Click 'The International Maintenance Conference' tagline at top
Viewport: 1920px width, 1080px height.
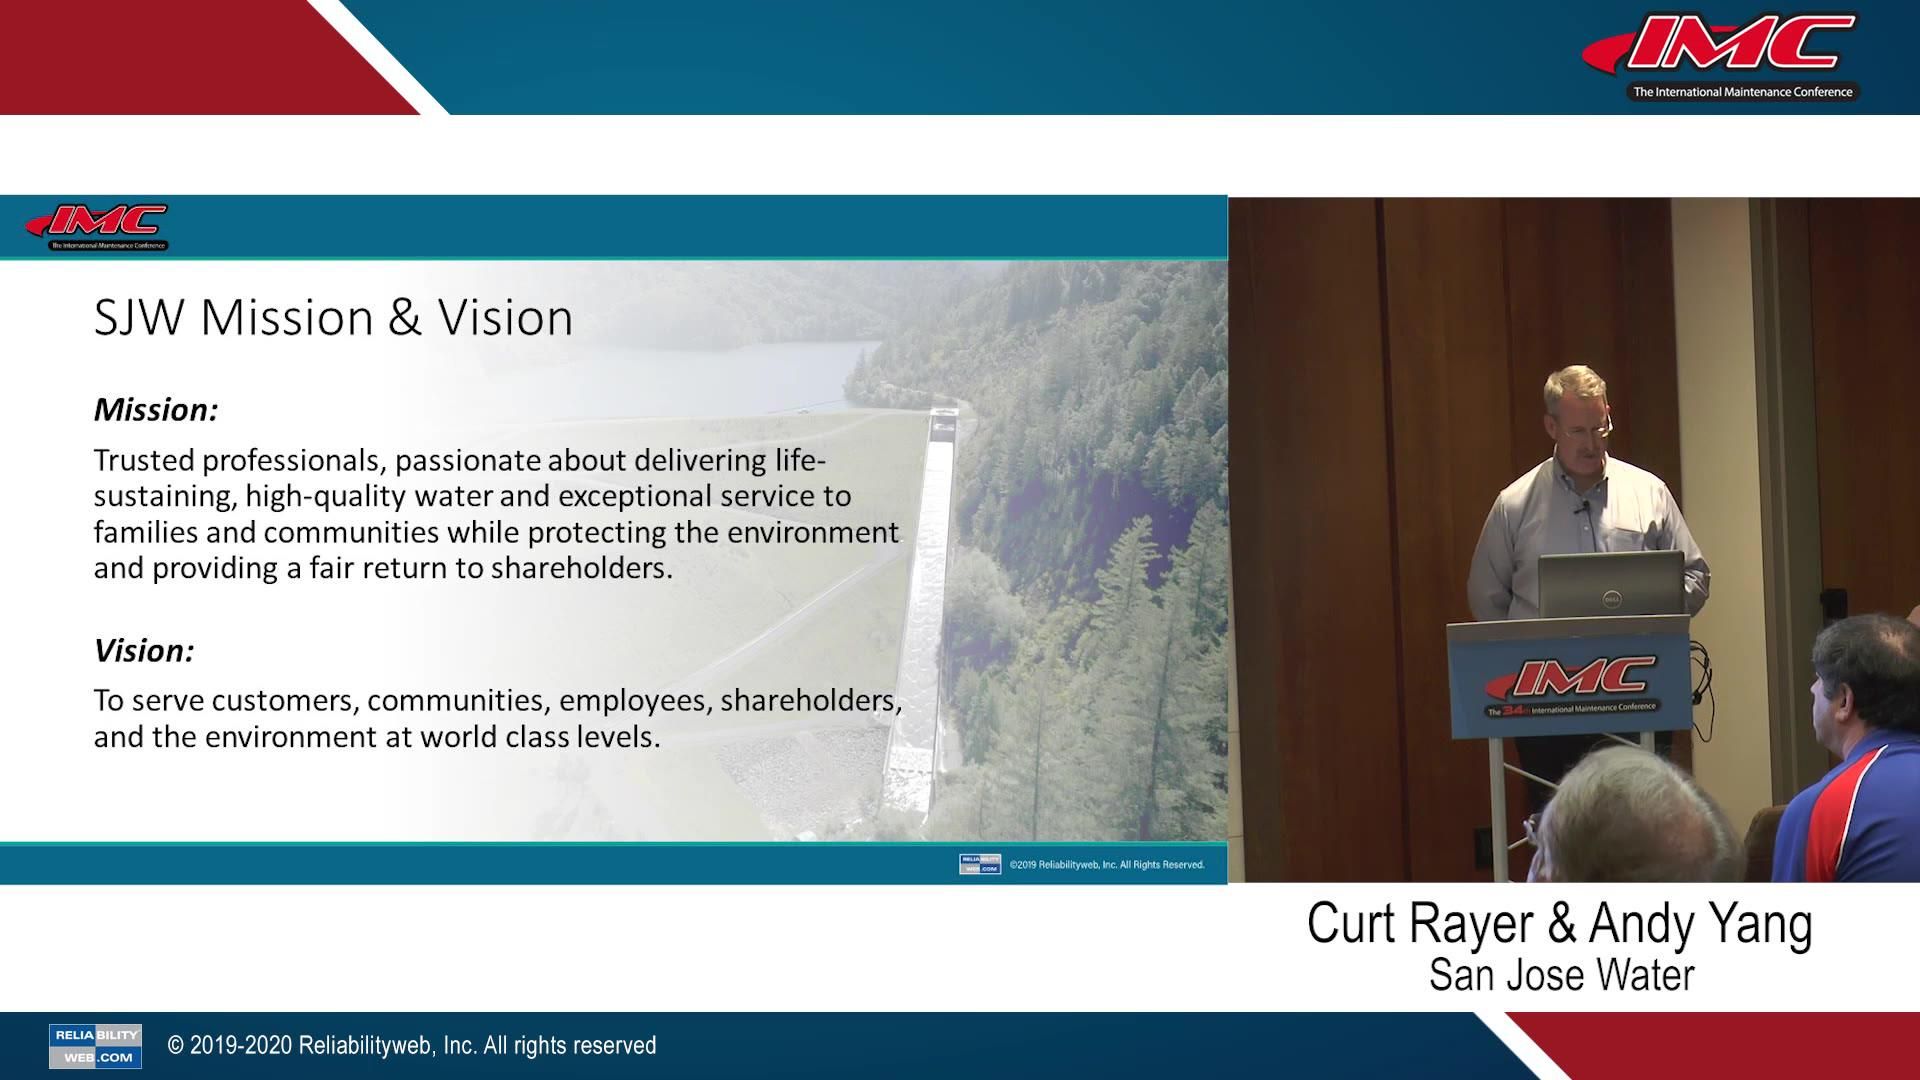pos(1742,92)
